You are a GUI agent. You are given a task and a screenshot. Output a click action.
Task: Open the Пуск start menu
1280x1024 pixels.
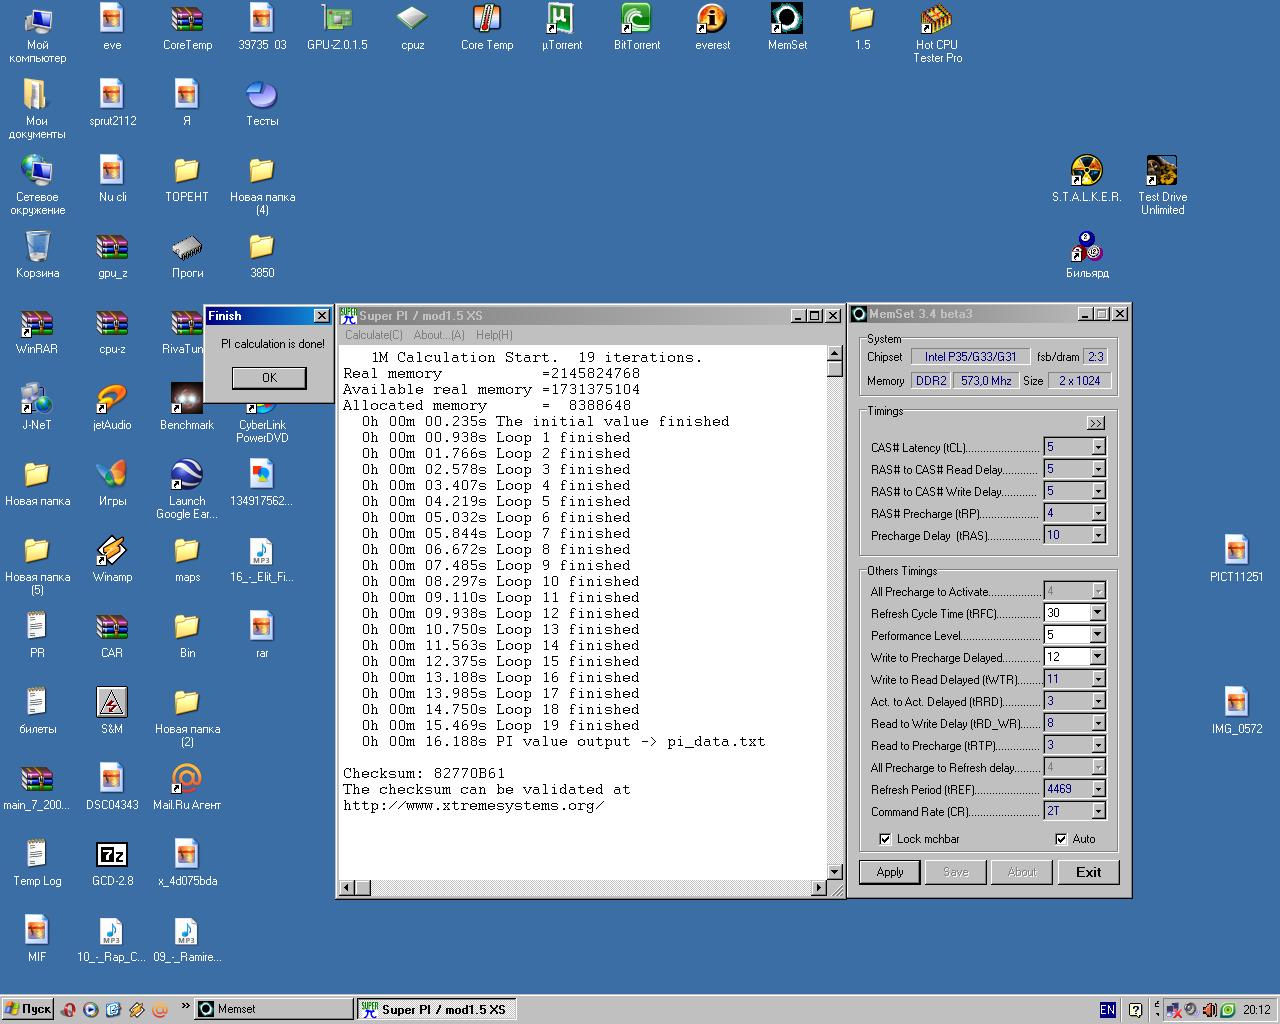point(28,1009)
